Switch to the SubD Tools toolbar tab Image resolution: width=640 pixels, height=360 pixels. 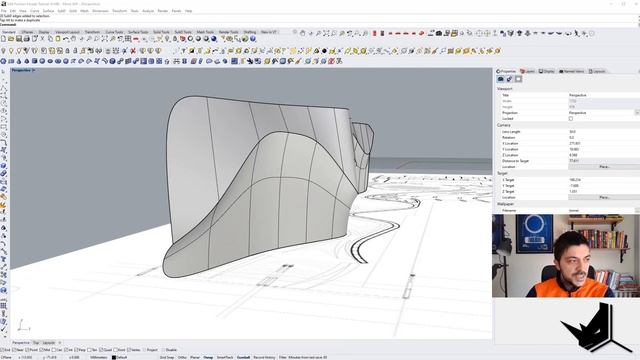183,32
